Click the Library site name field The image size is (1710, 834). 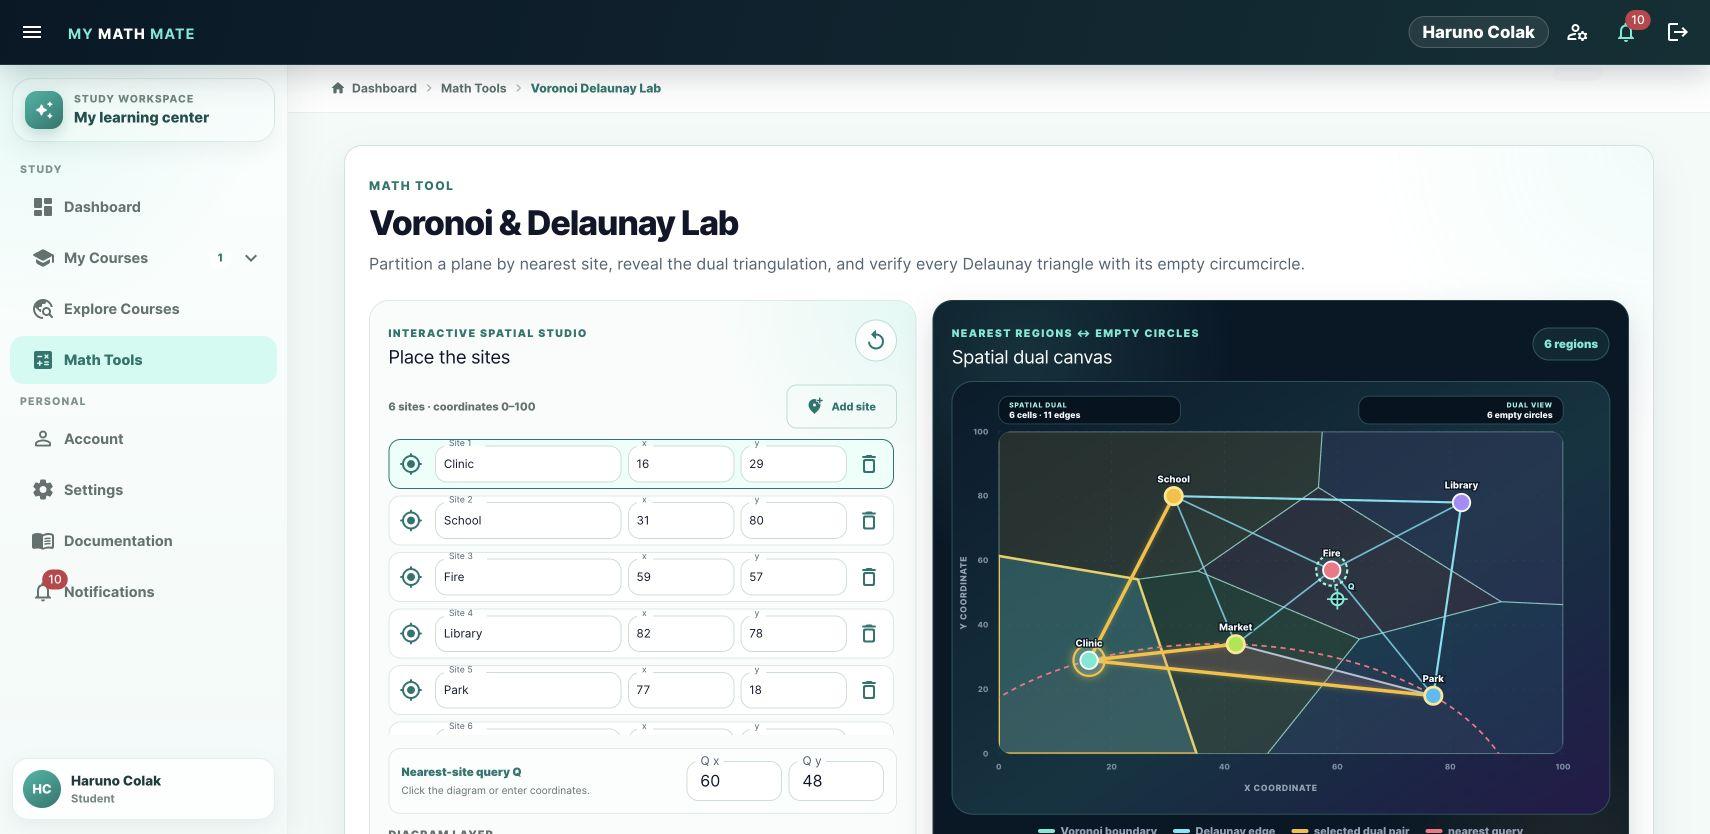click(528, 634)
